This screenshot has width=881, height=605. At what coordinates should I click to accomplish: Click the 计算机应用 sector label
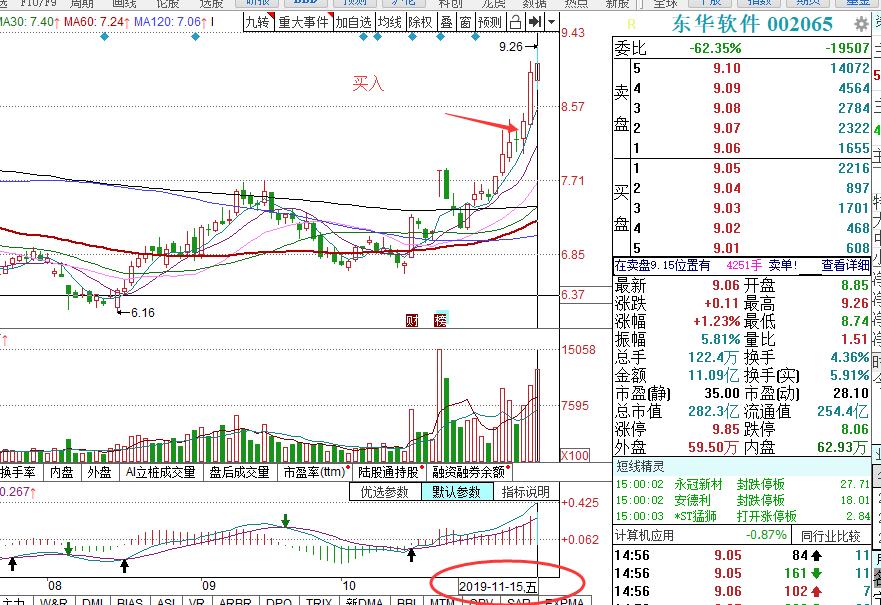644,536
